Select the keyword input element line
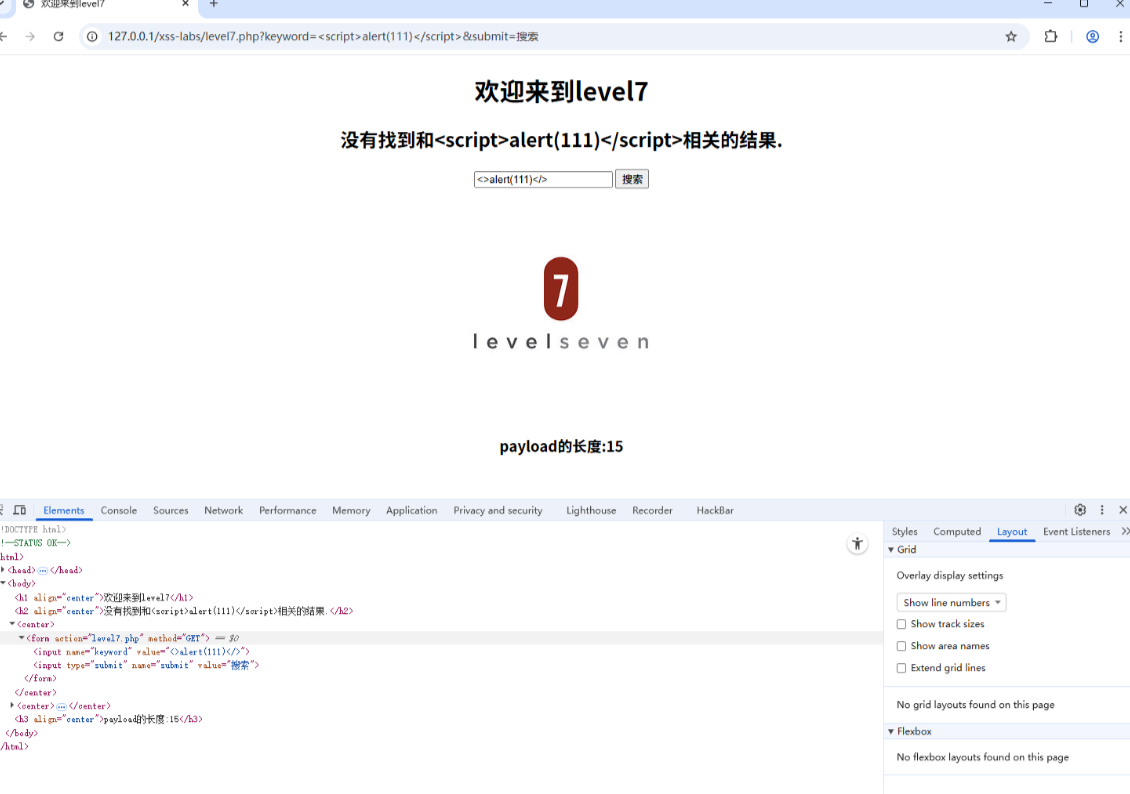Screen dimensions: 1130x794 pos(141,652)
